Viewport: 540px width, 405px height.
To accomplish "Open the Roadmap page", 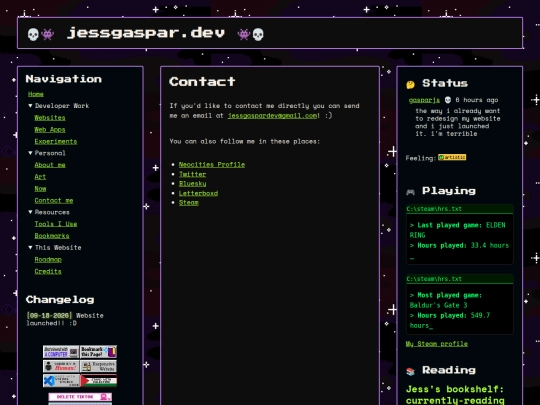I will click(x=48, y=260).
